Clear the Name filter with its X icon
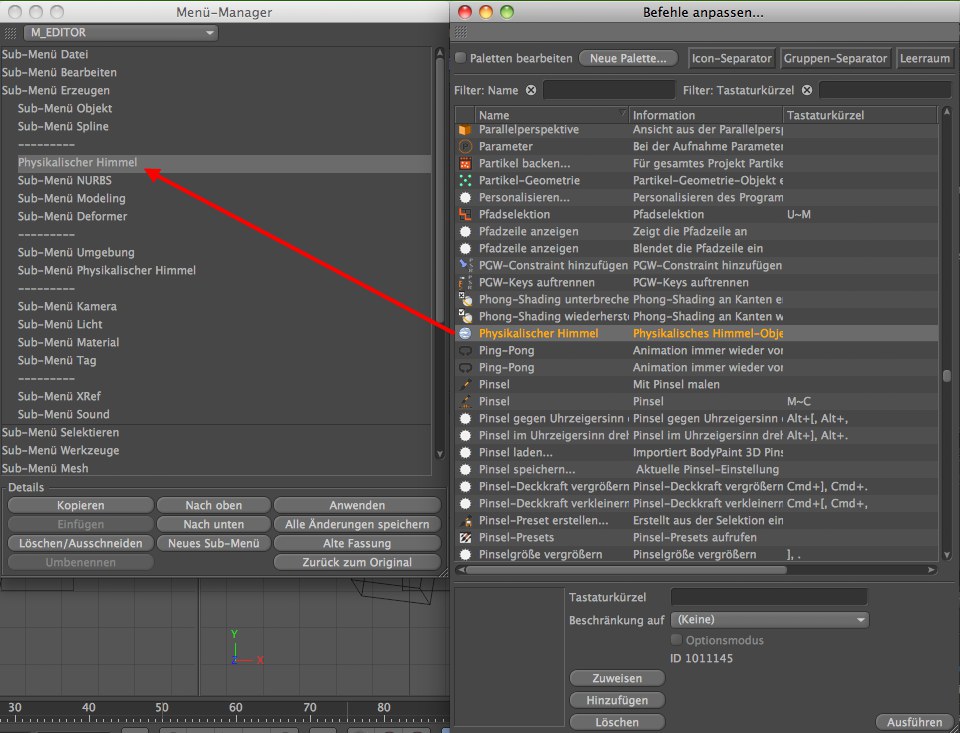This screenshot has width=960, height=733. point(531,90)
